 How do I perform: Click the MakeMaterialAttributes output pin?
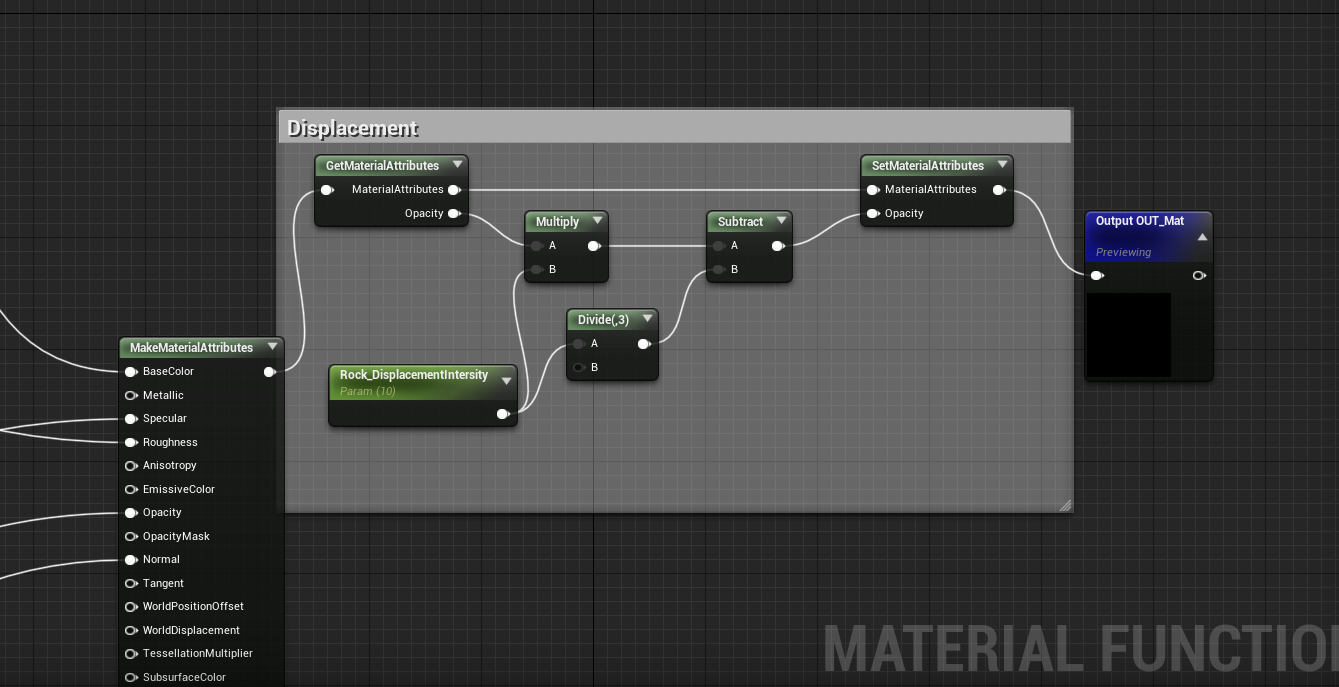point(269,372)
